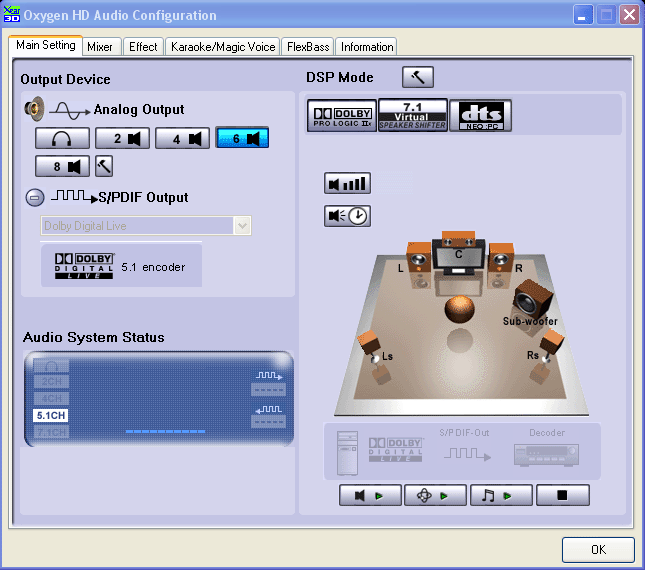
Task: Click the right surround speaker Rs
Action: pos(551,344)
